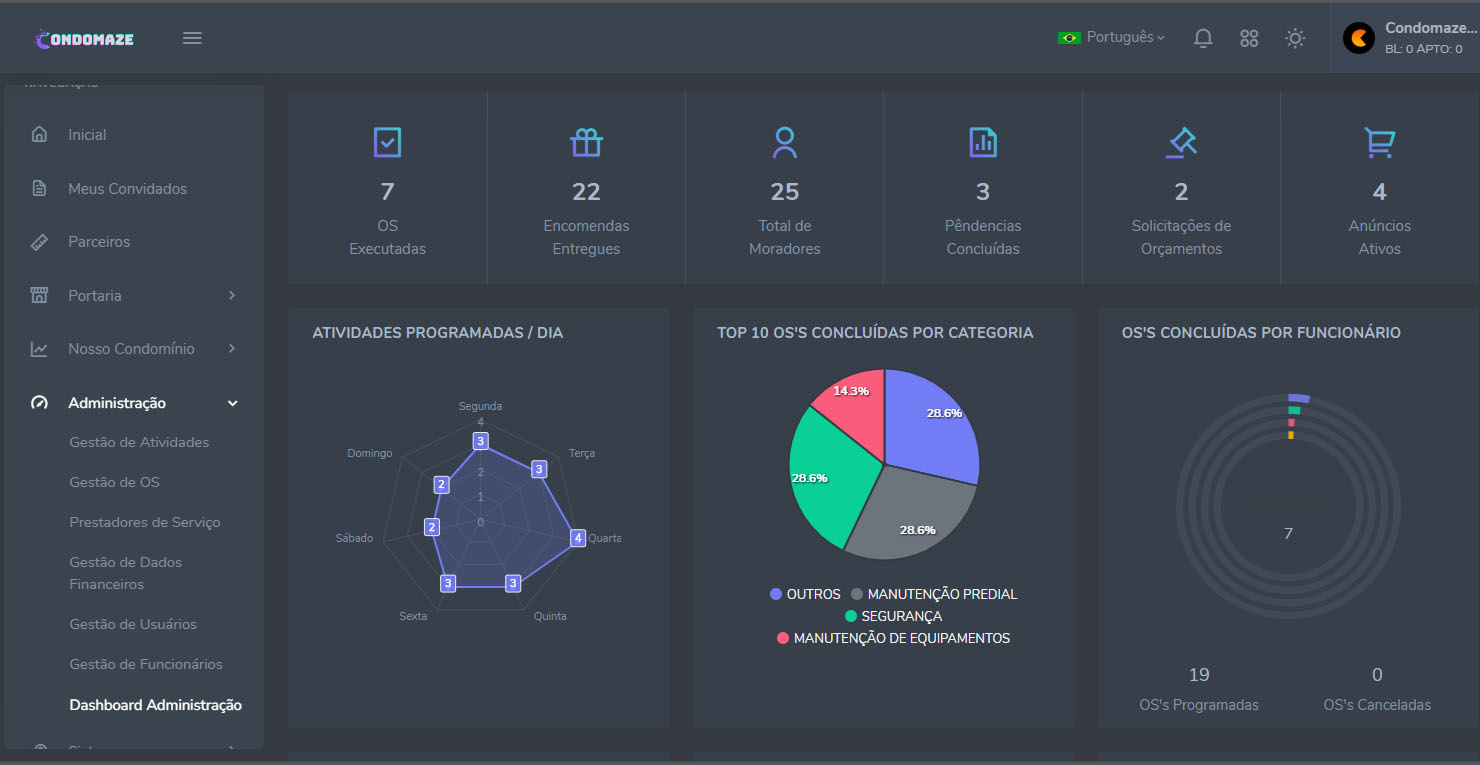The image size is (1480, 765).
Task: Open the notifications bell
Action: (1203, 38)
